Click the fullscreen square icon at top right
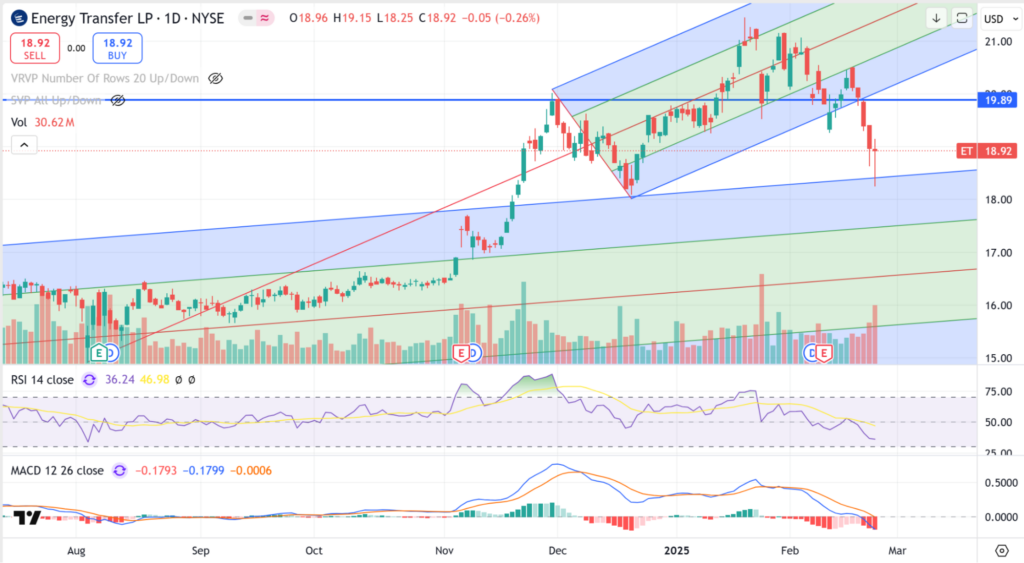 (962, 18)
